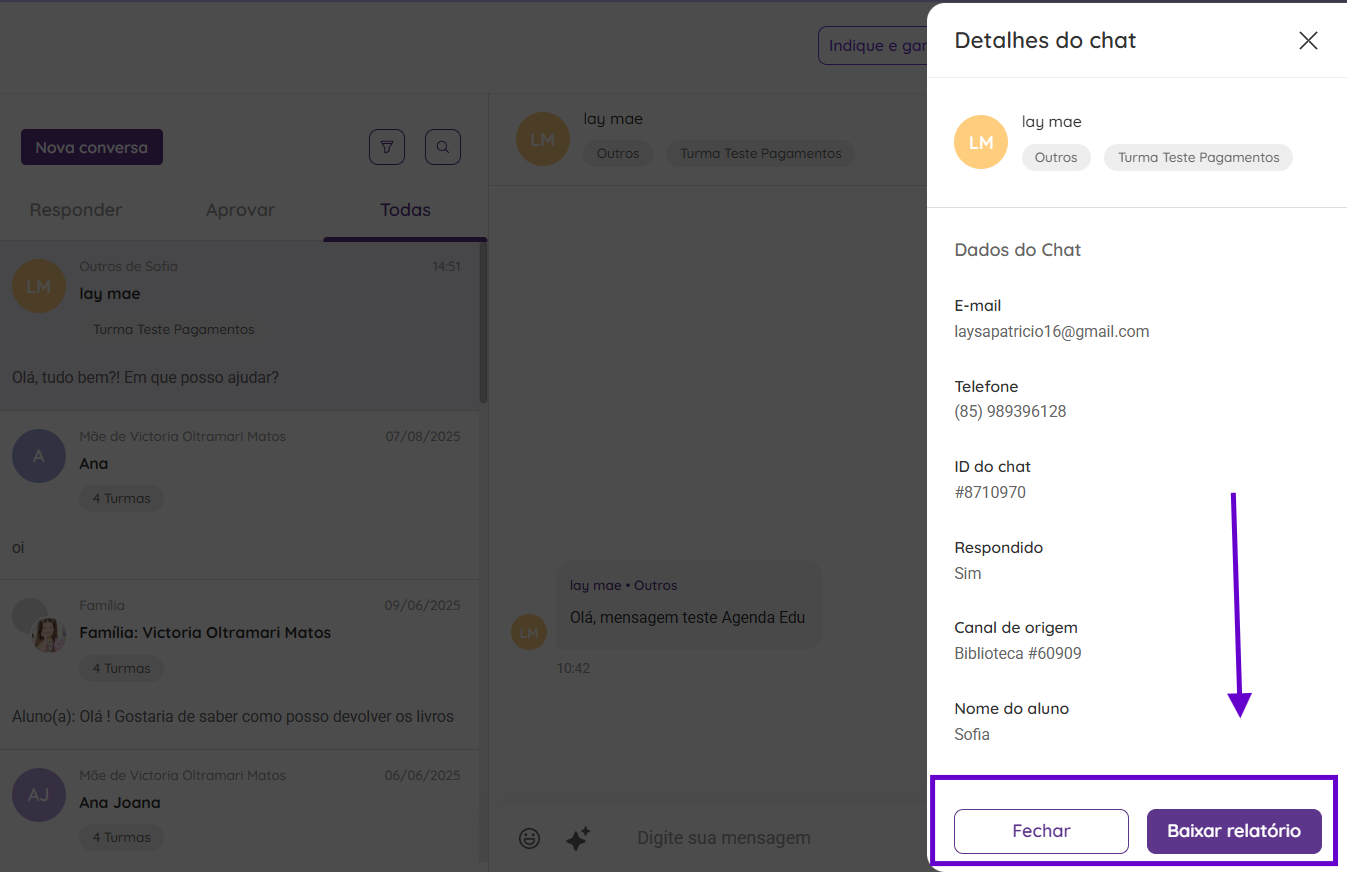Viewport: 1347px width, 872px height.
Task: Click the Família Victoria photo avatar
Action: point(48,635)
